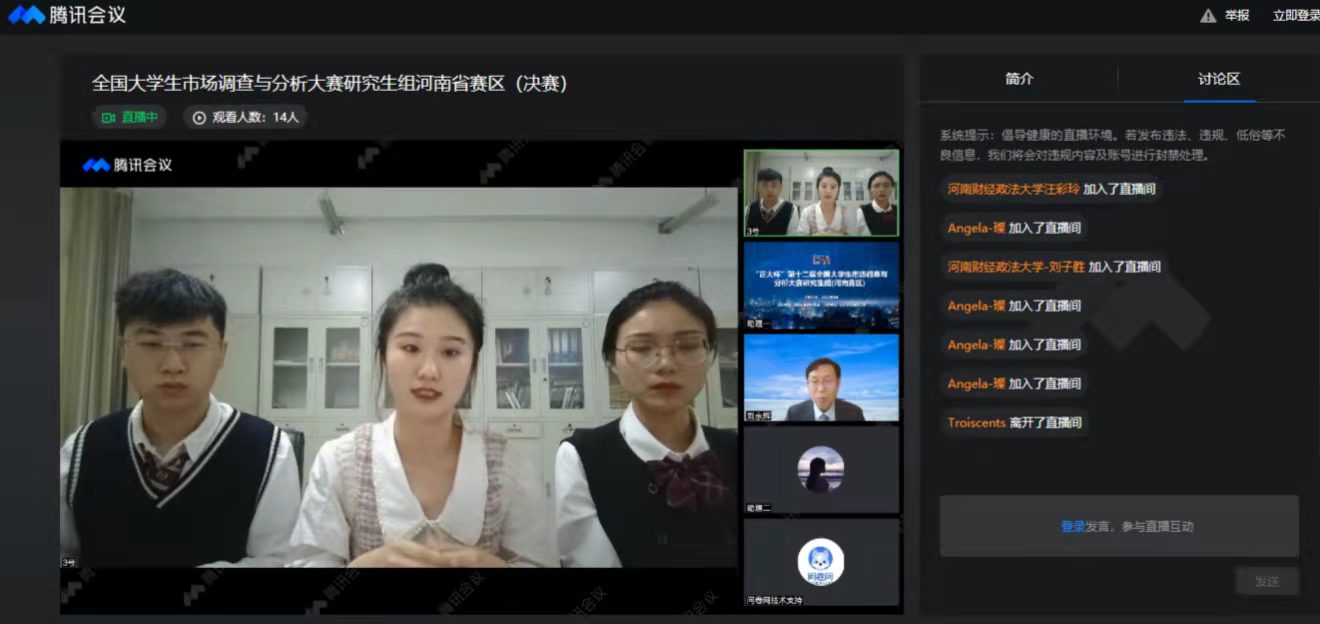Image resolution: width=1320 pixels, height=624 pixels.
Task: Open the 助理一 slide presentation thumbnail
Action: tap(820, 285)
